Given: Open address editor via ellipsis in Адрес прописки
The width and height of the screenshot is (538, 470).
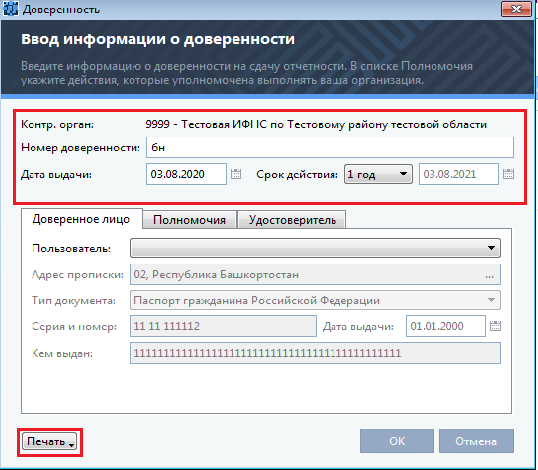Looking at the screenshot, I should (x=490, y=275).
